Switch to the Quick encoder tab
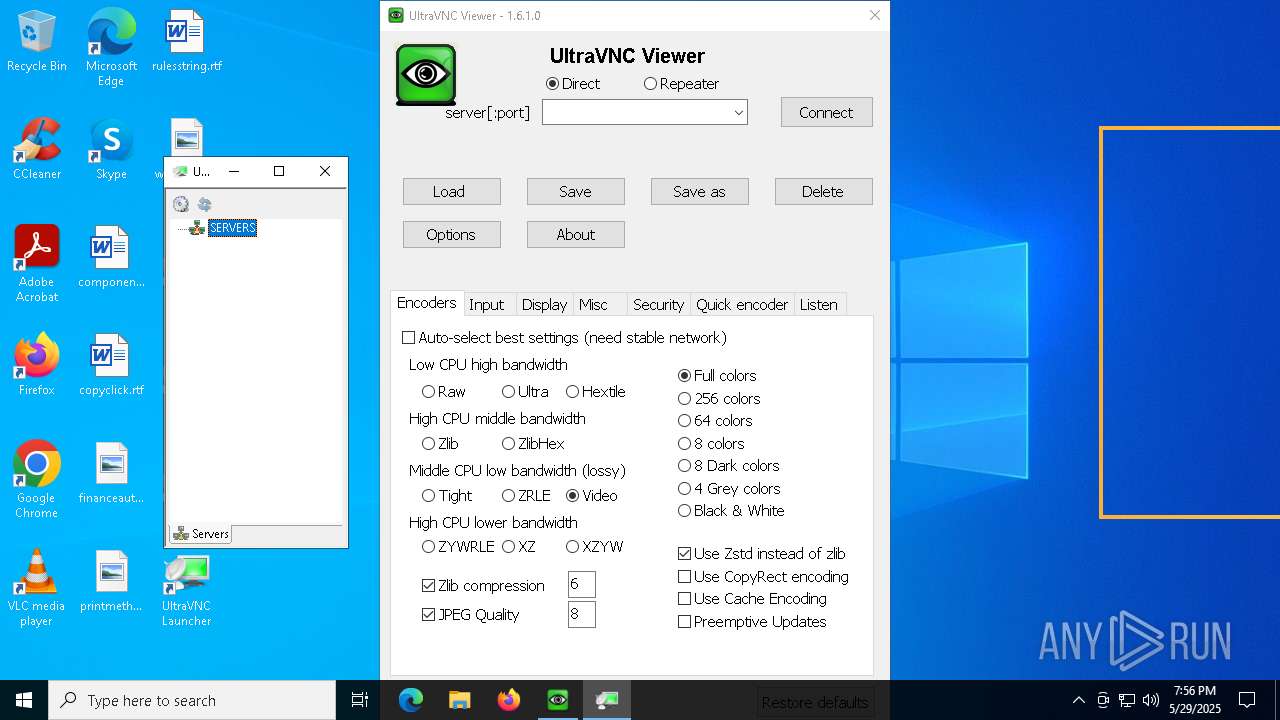This screenshot has height=720, width=1280. pos(742,305)
